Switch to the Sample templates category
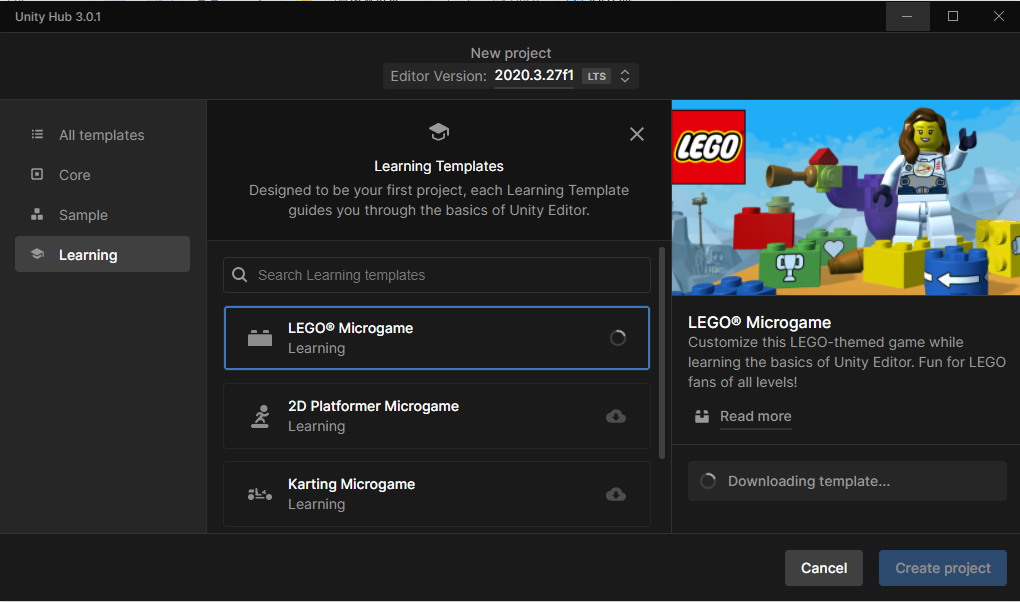 (x=83, y=215)
